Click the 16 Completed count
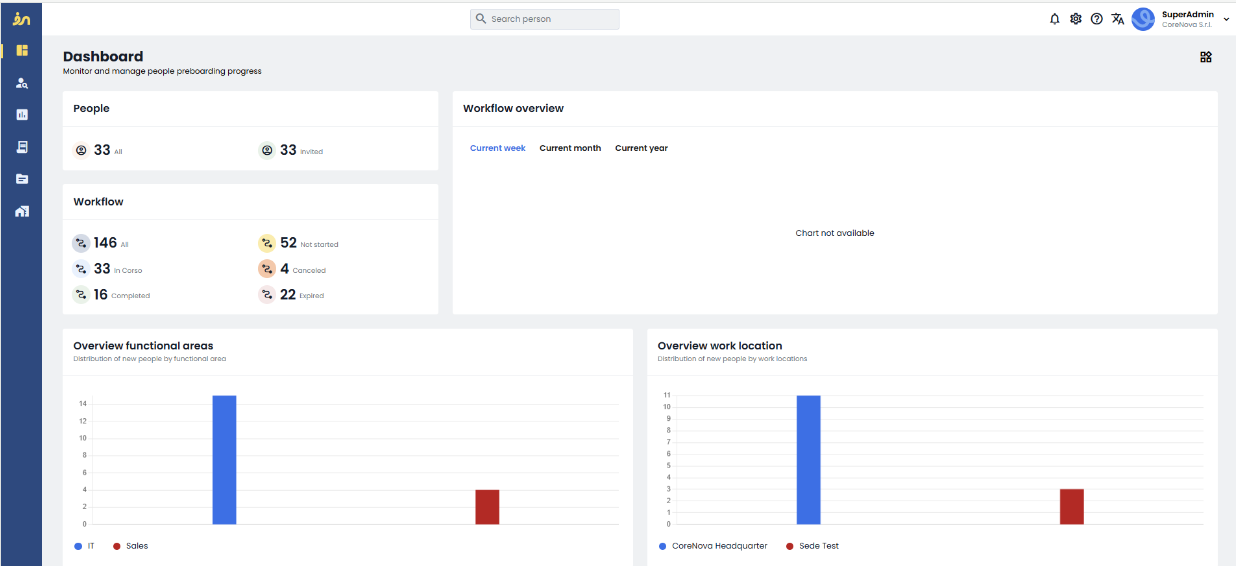 tap(101, 295)
